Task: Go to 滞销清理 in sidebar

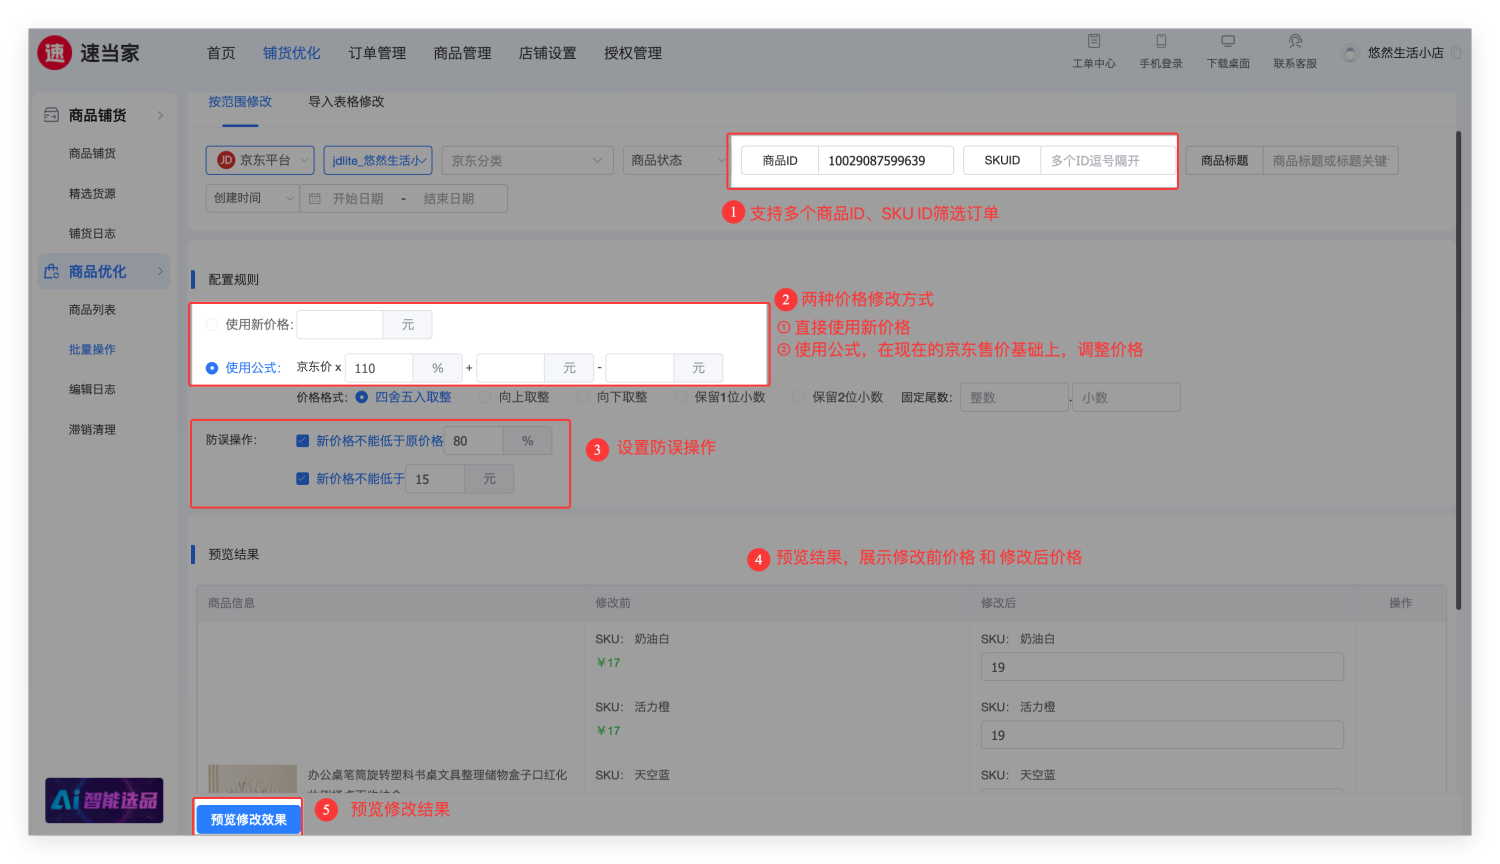Action: (x=92, y=430)
